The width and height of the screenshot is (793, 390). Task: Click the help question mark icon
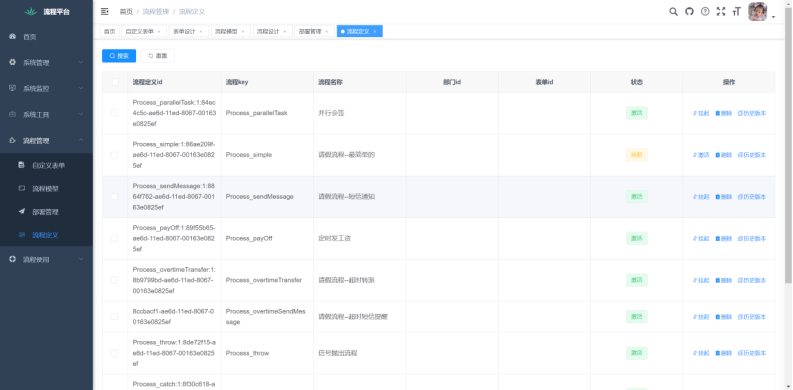point(705,12)
